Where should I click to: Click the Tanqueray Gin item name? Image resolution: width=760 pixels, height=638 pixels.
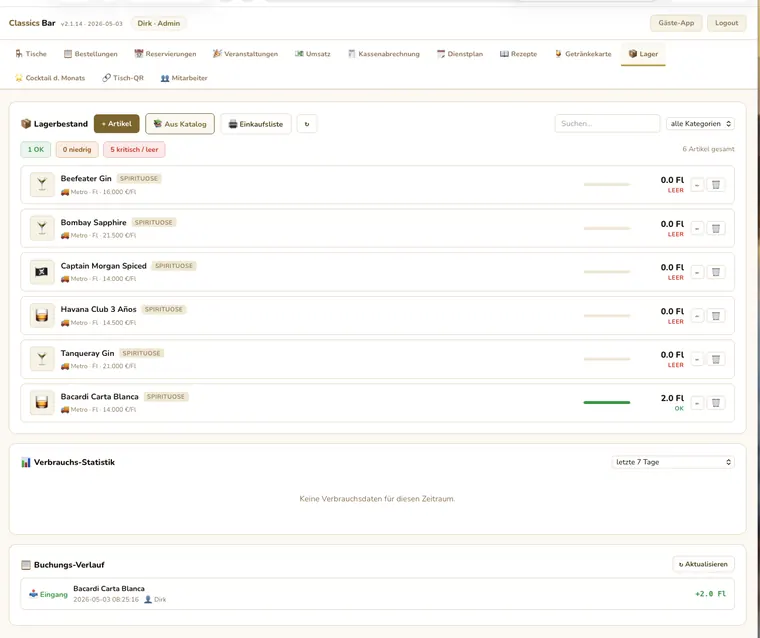87,353
